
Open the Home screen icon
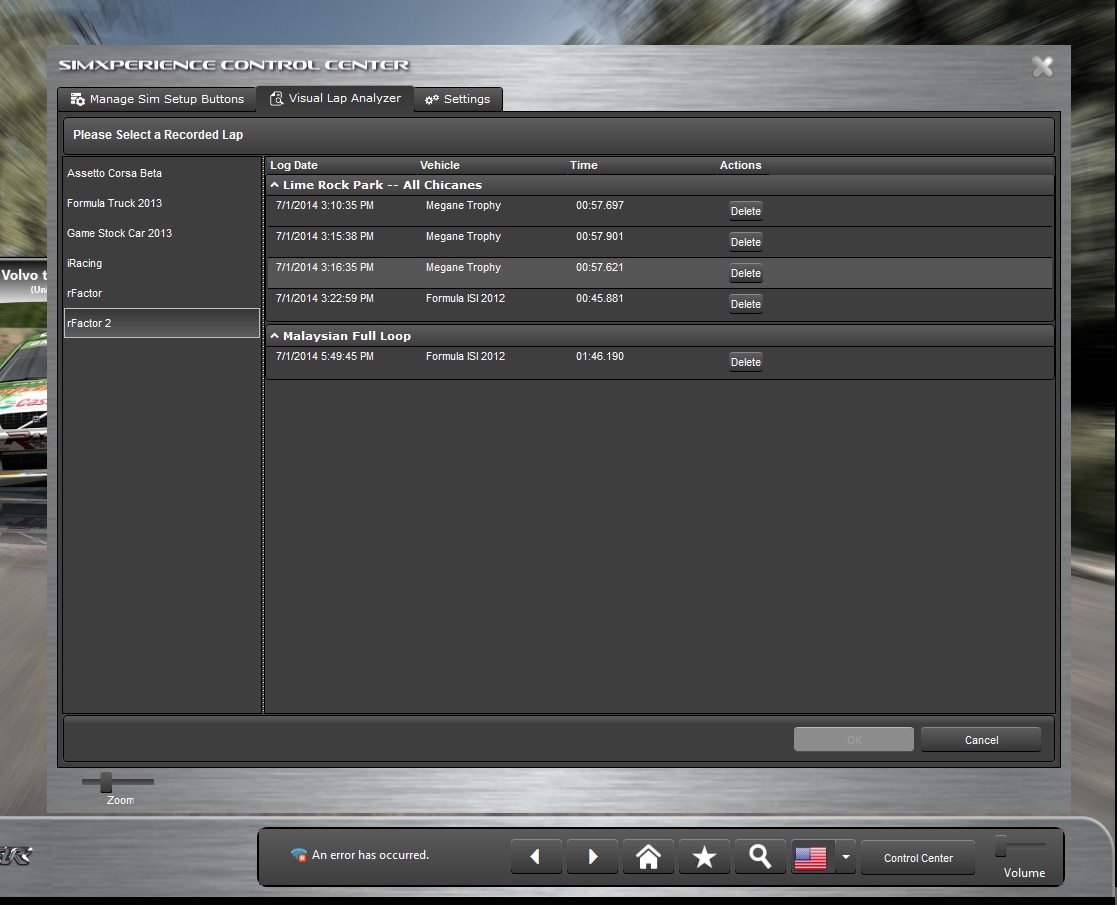click(648, 857)
